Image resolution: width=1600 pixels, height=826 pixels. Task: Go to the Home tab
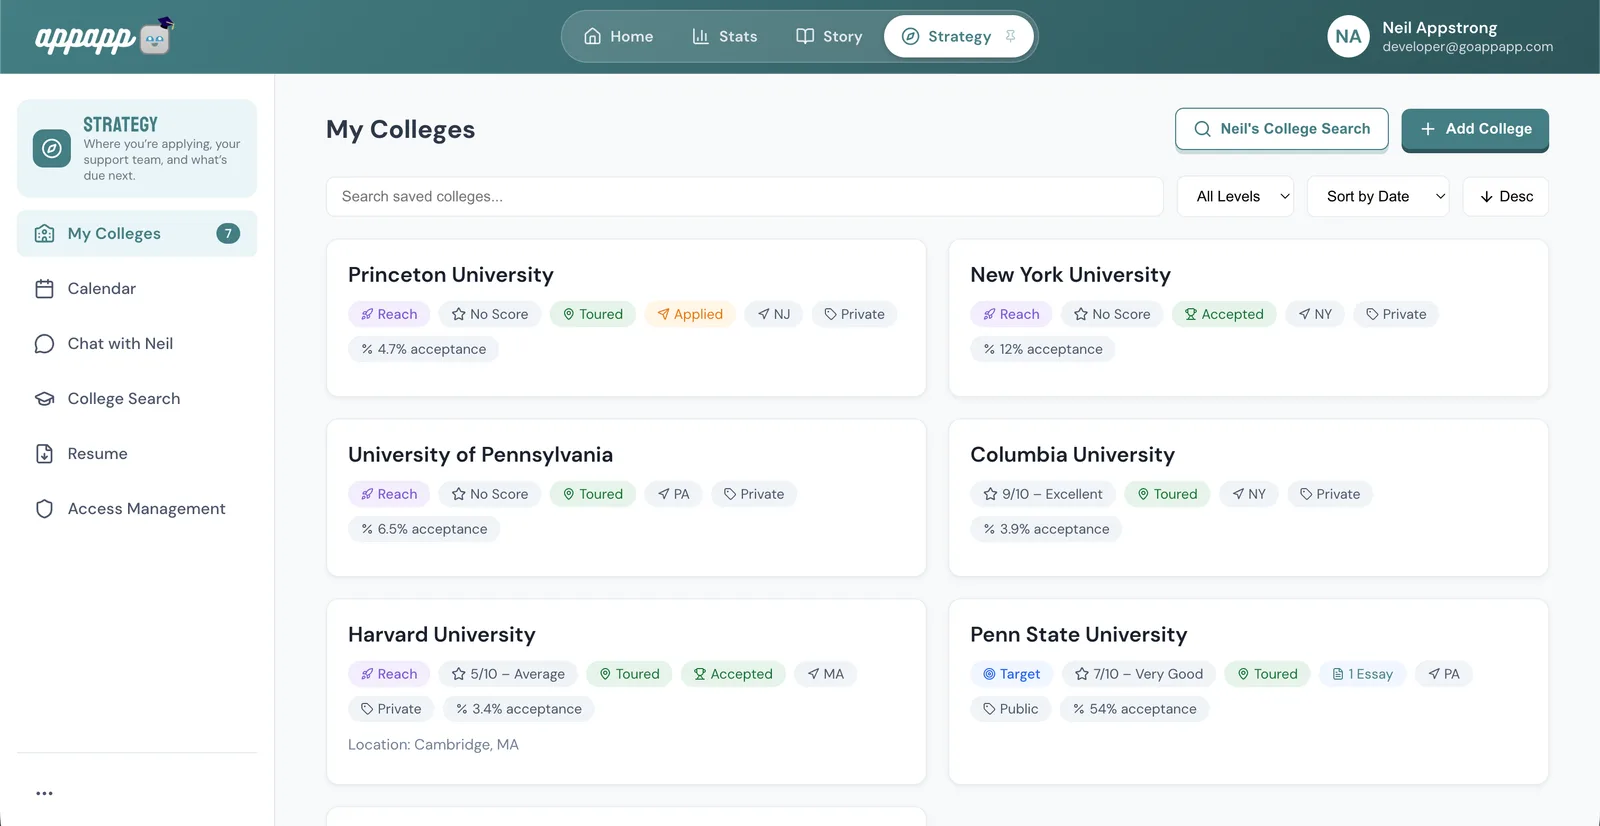click(x=618, y=36)
